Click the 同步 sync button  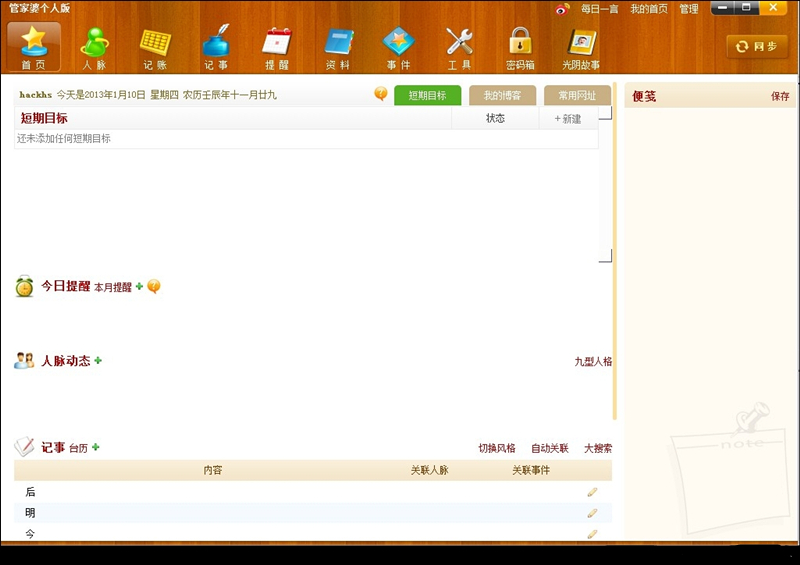[757, 46]
